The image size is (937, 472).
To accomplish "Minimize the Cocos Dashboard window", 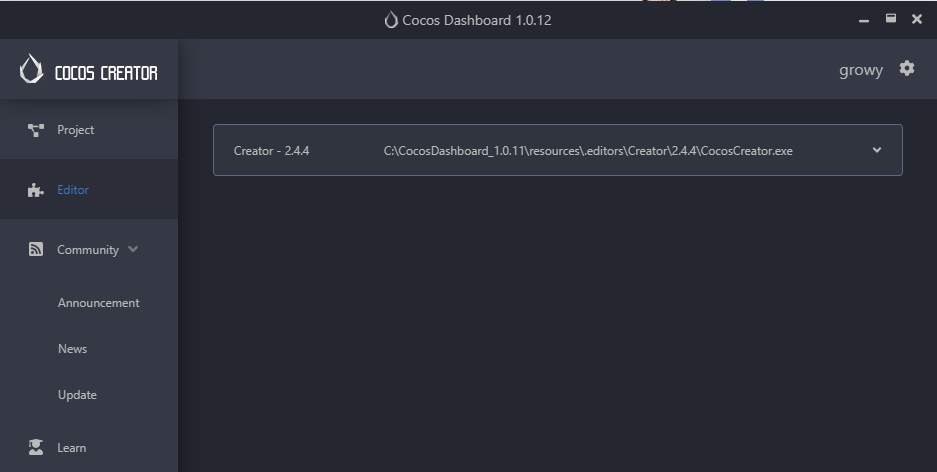I will pos(863,20).
